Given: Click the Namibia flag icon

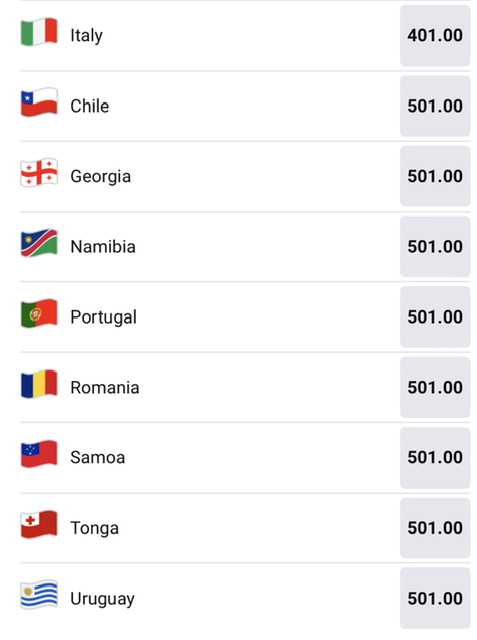Looking at the screenshot, I should [39, 243].
